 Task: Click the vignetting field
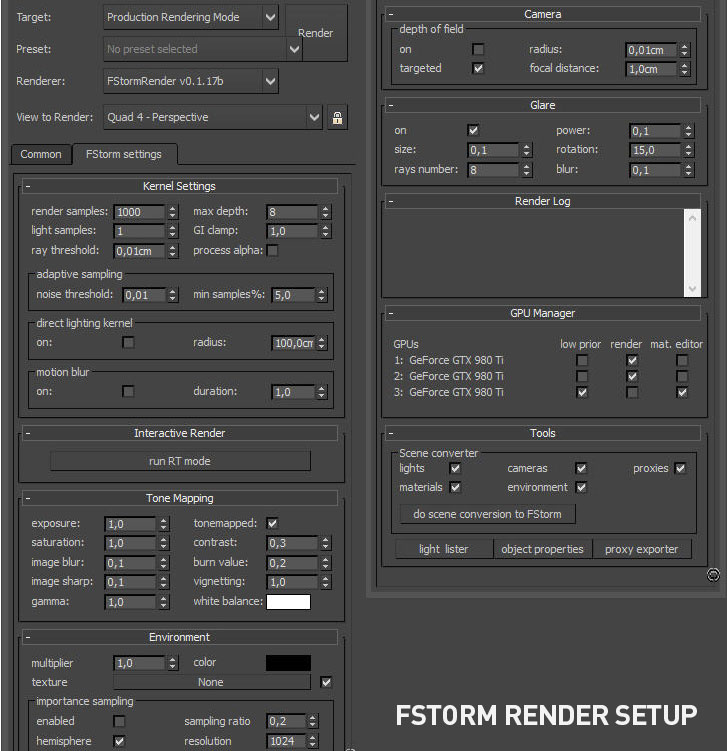tap(292, 582)
